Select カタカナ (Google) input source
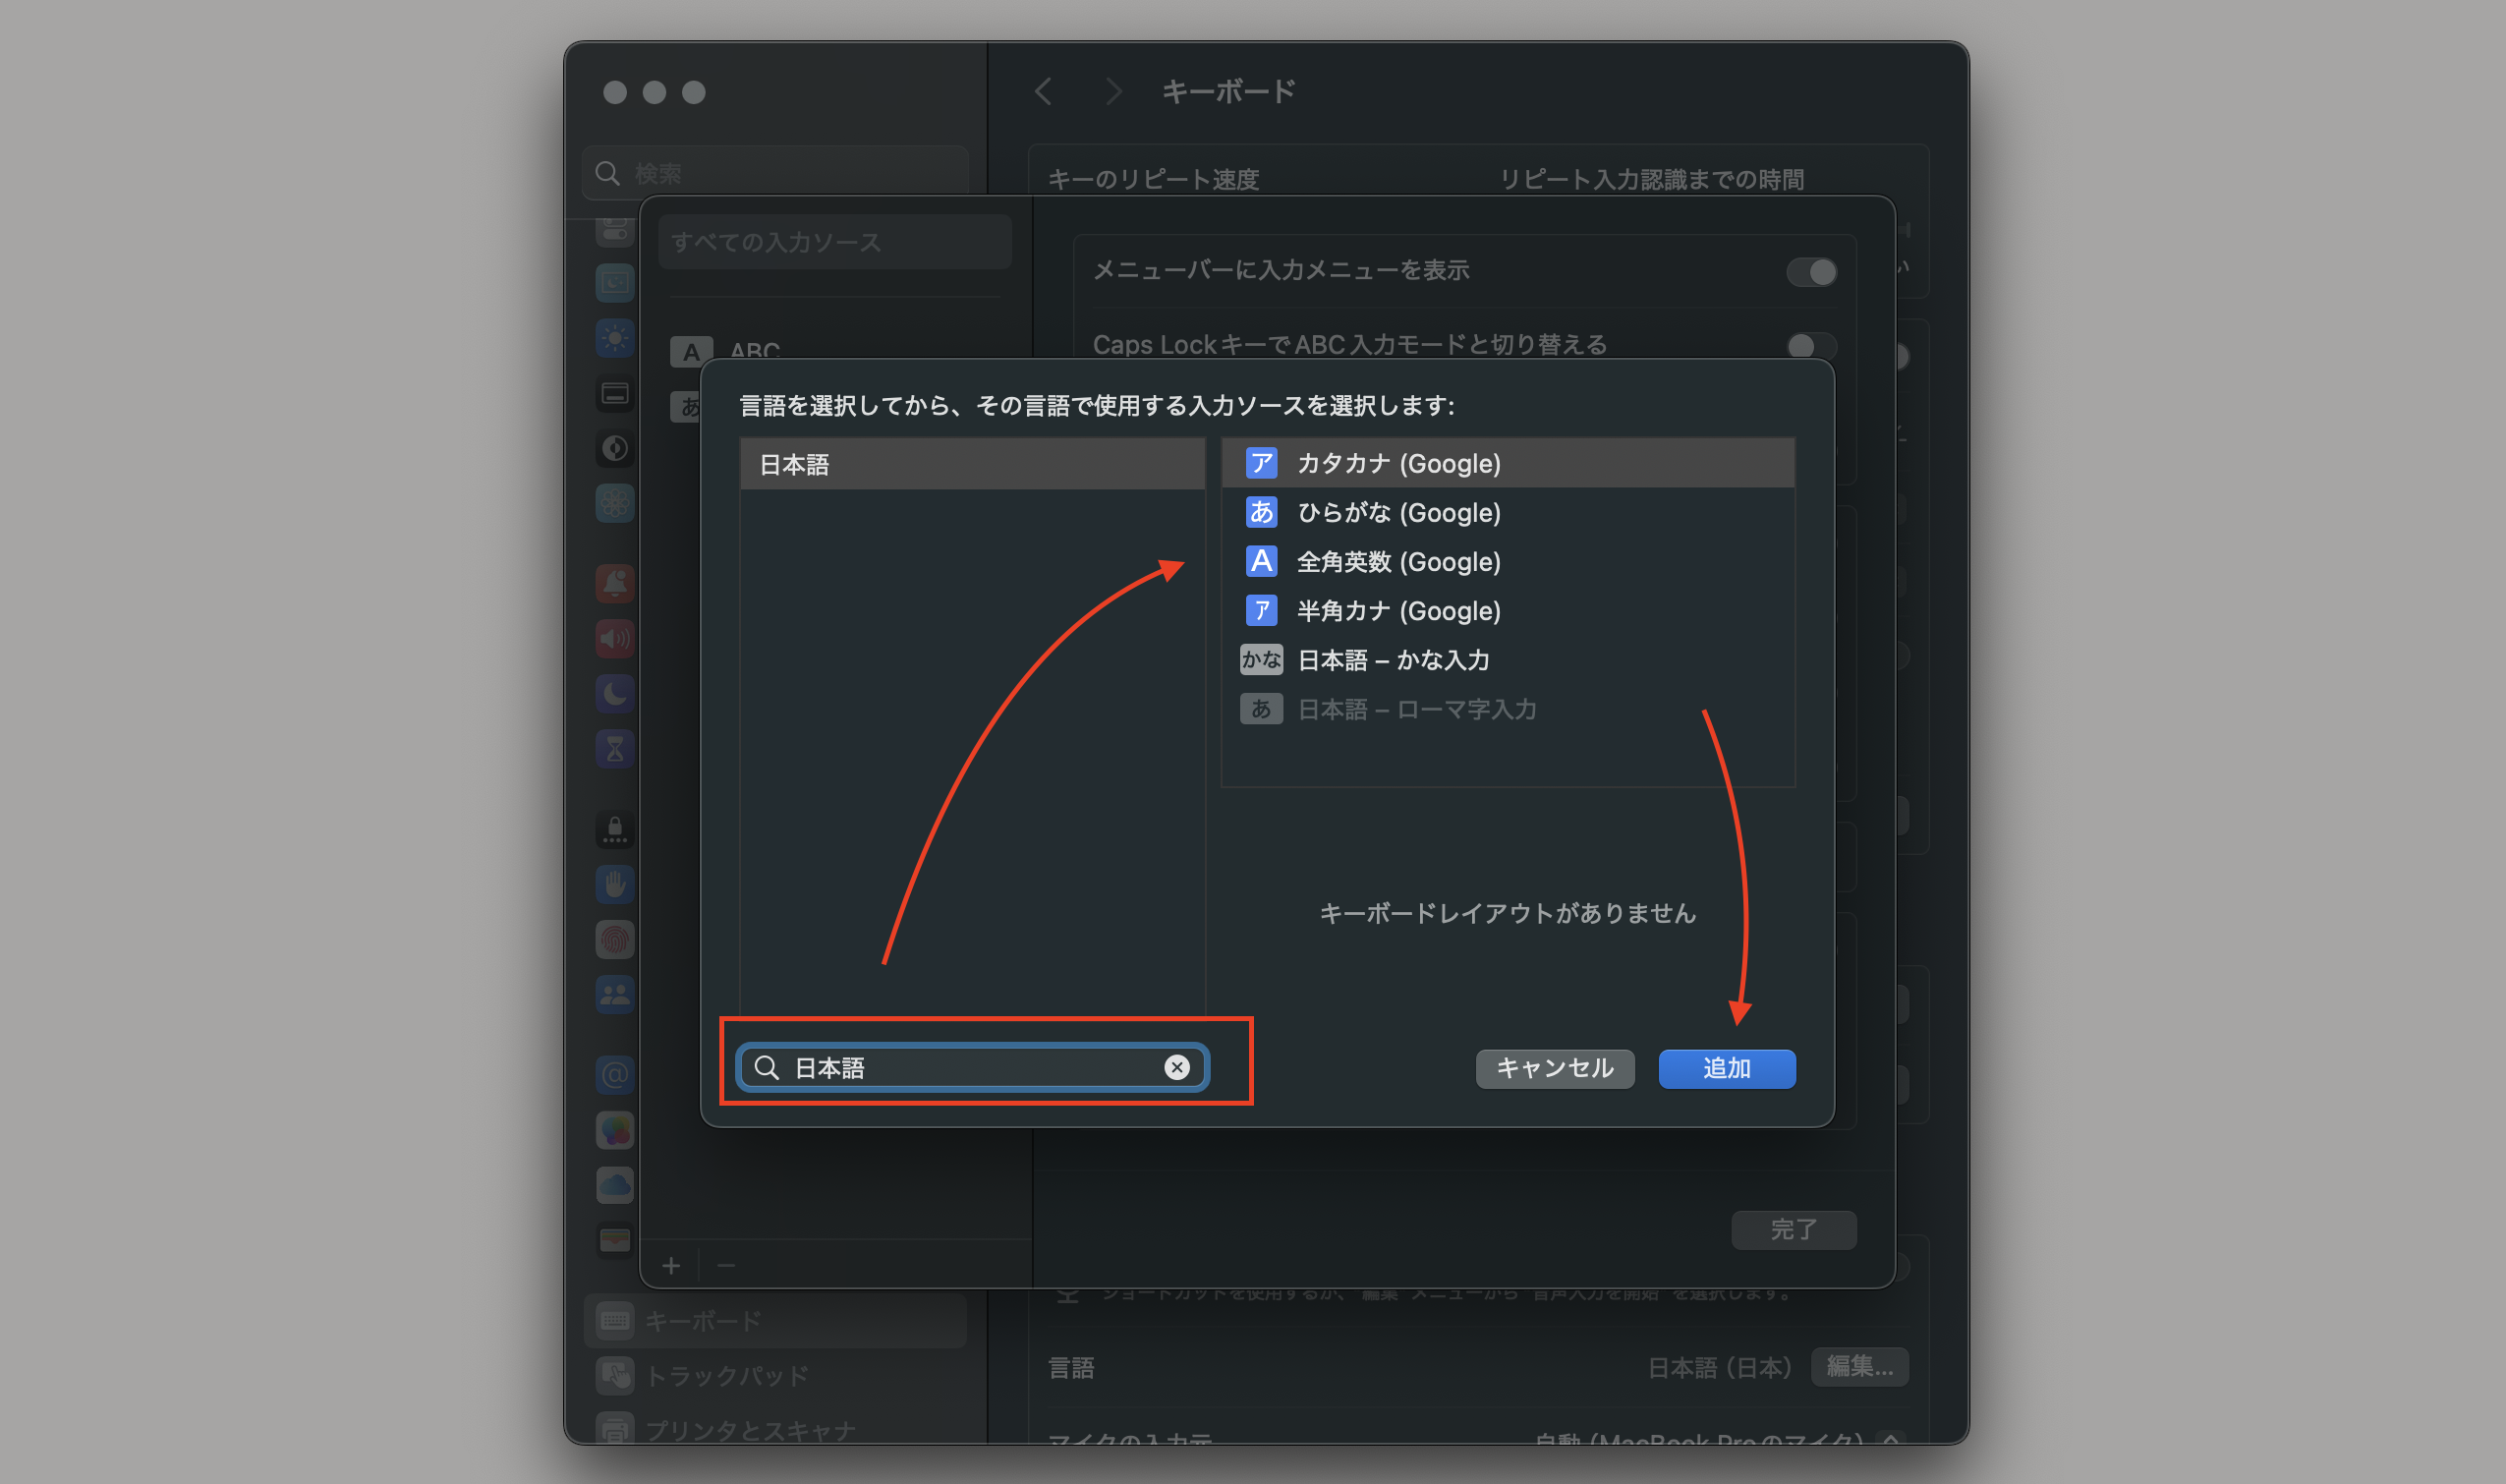This screenshot has width=2506, height=1484. [x=1507, y=463]
